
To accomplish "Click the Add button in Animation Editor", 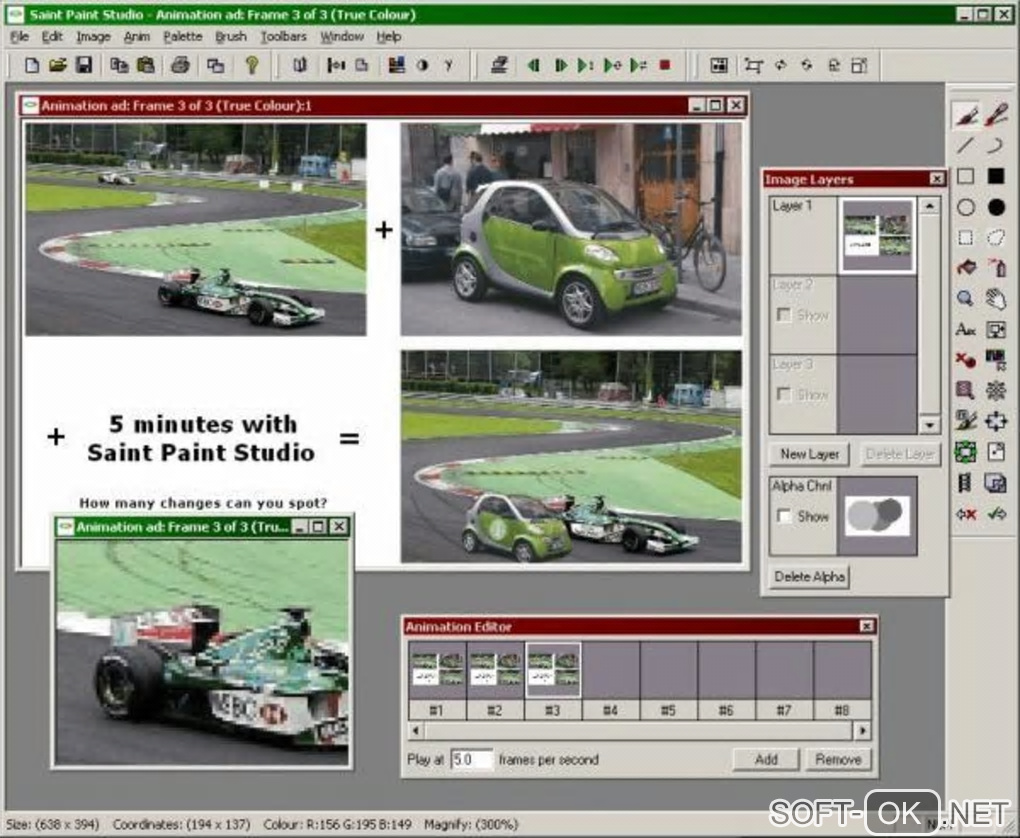I will pos(766,759).
